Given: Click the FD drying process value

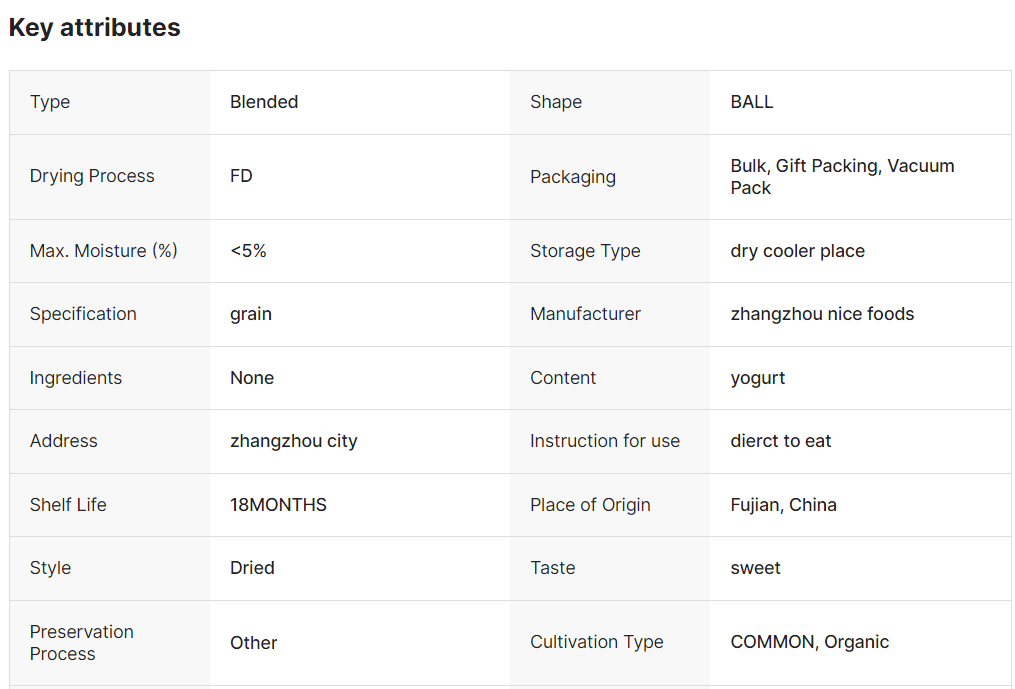Looking at the screenshot, I should [241, 176].
